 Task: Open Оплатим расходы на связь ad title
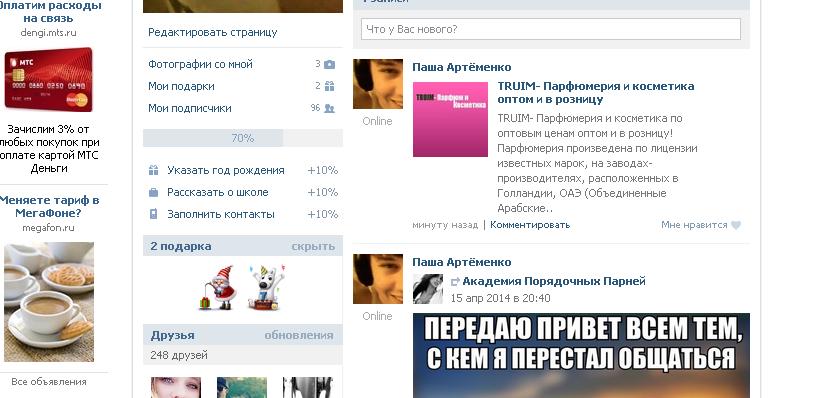[x=50, y=12]
